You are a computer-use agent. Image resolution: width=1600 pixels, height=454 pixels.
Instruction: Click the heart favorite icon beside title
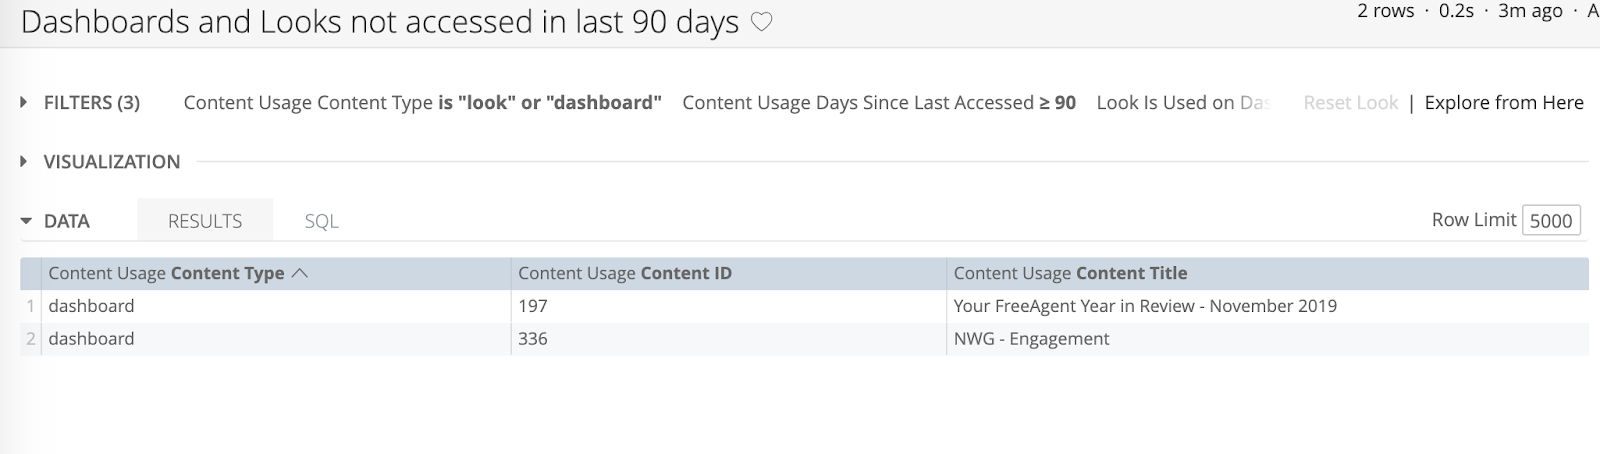point(762,22)
